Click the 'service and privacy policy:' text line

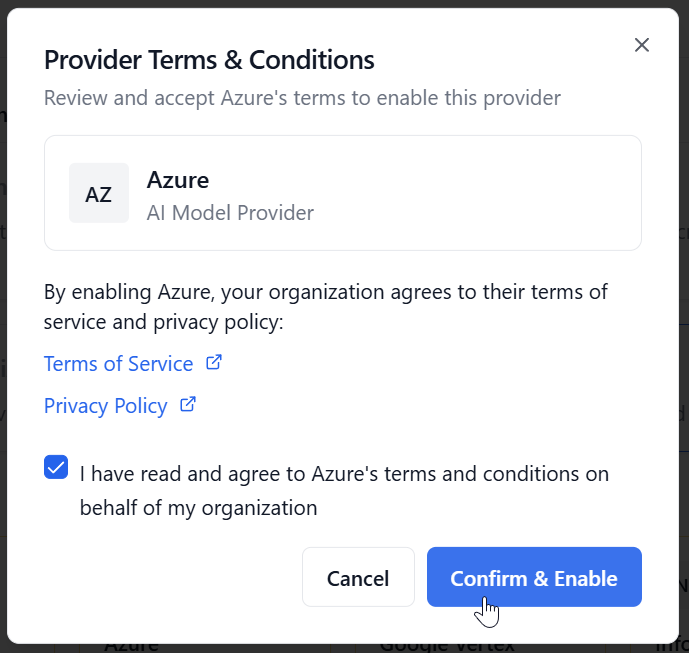pyautogui.click(x=163, y=322)
